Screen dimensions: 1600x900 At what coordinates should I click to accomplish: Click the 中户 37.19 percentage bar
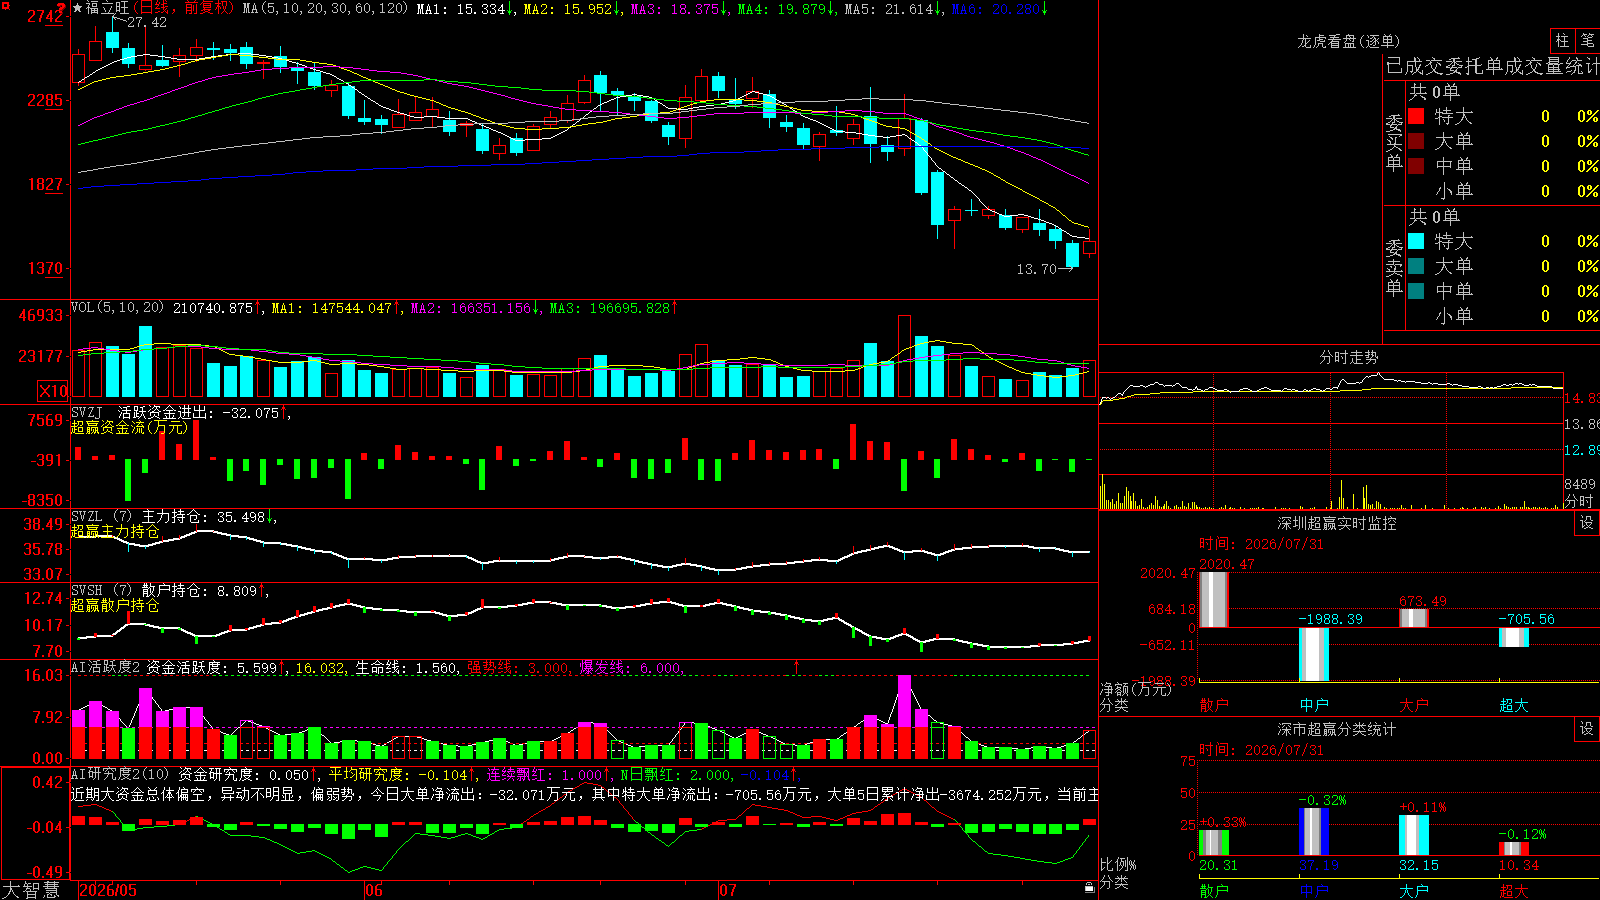click(1313, 832)
